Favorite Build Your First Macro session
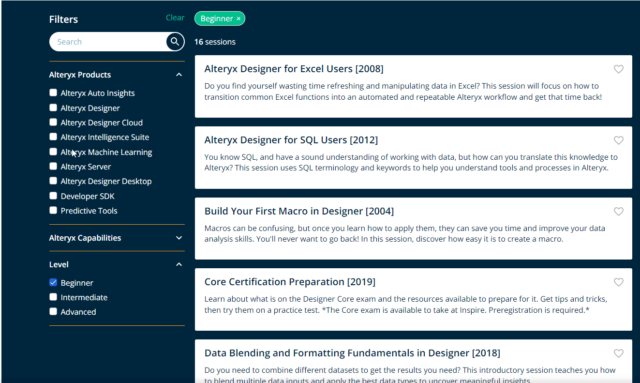 click(618, 212)
